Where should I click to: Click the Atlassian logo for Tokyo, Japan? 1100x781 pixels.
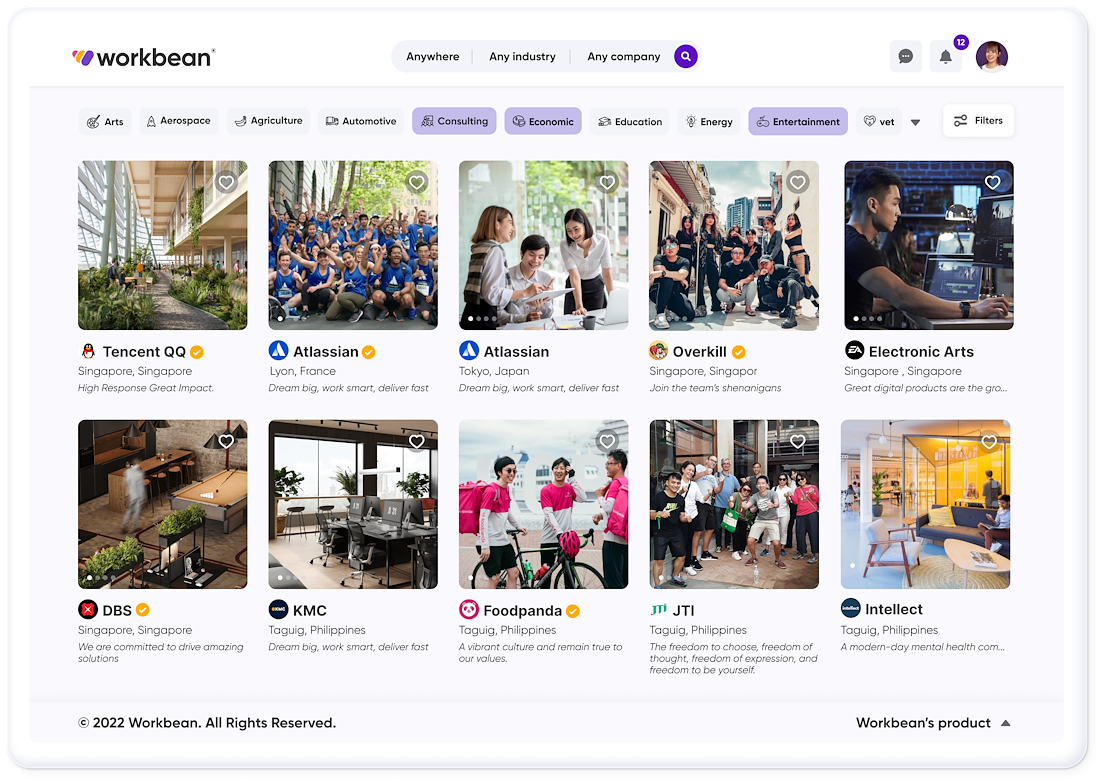[469, 350]
